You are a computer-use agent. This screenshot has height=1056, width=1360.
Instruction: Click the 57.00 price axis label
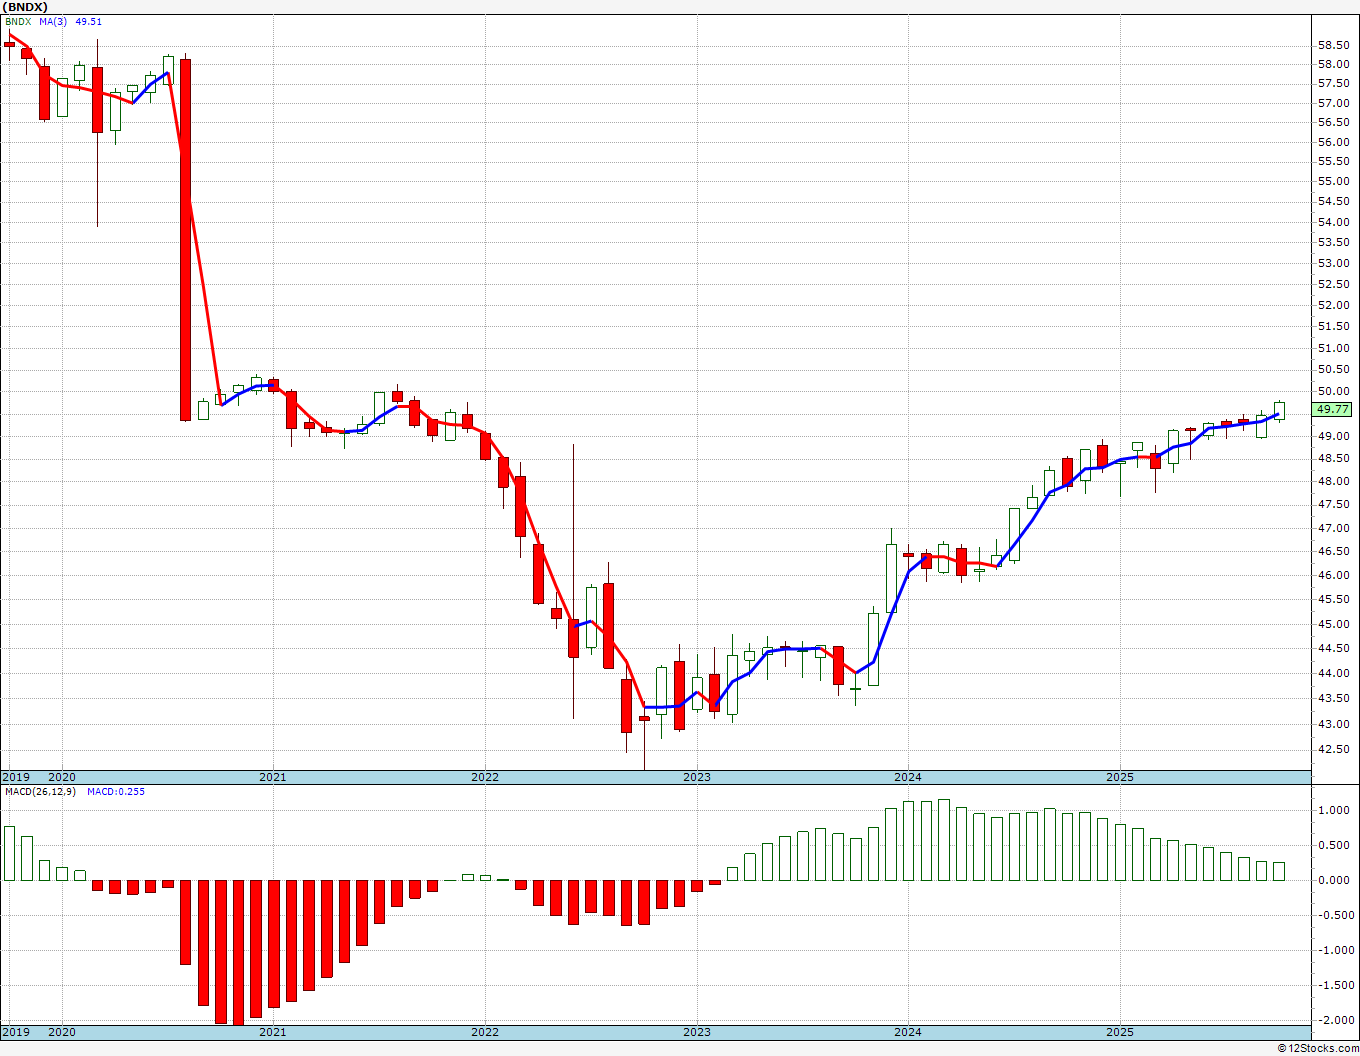pos(1333,103)
